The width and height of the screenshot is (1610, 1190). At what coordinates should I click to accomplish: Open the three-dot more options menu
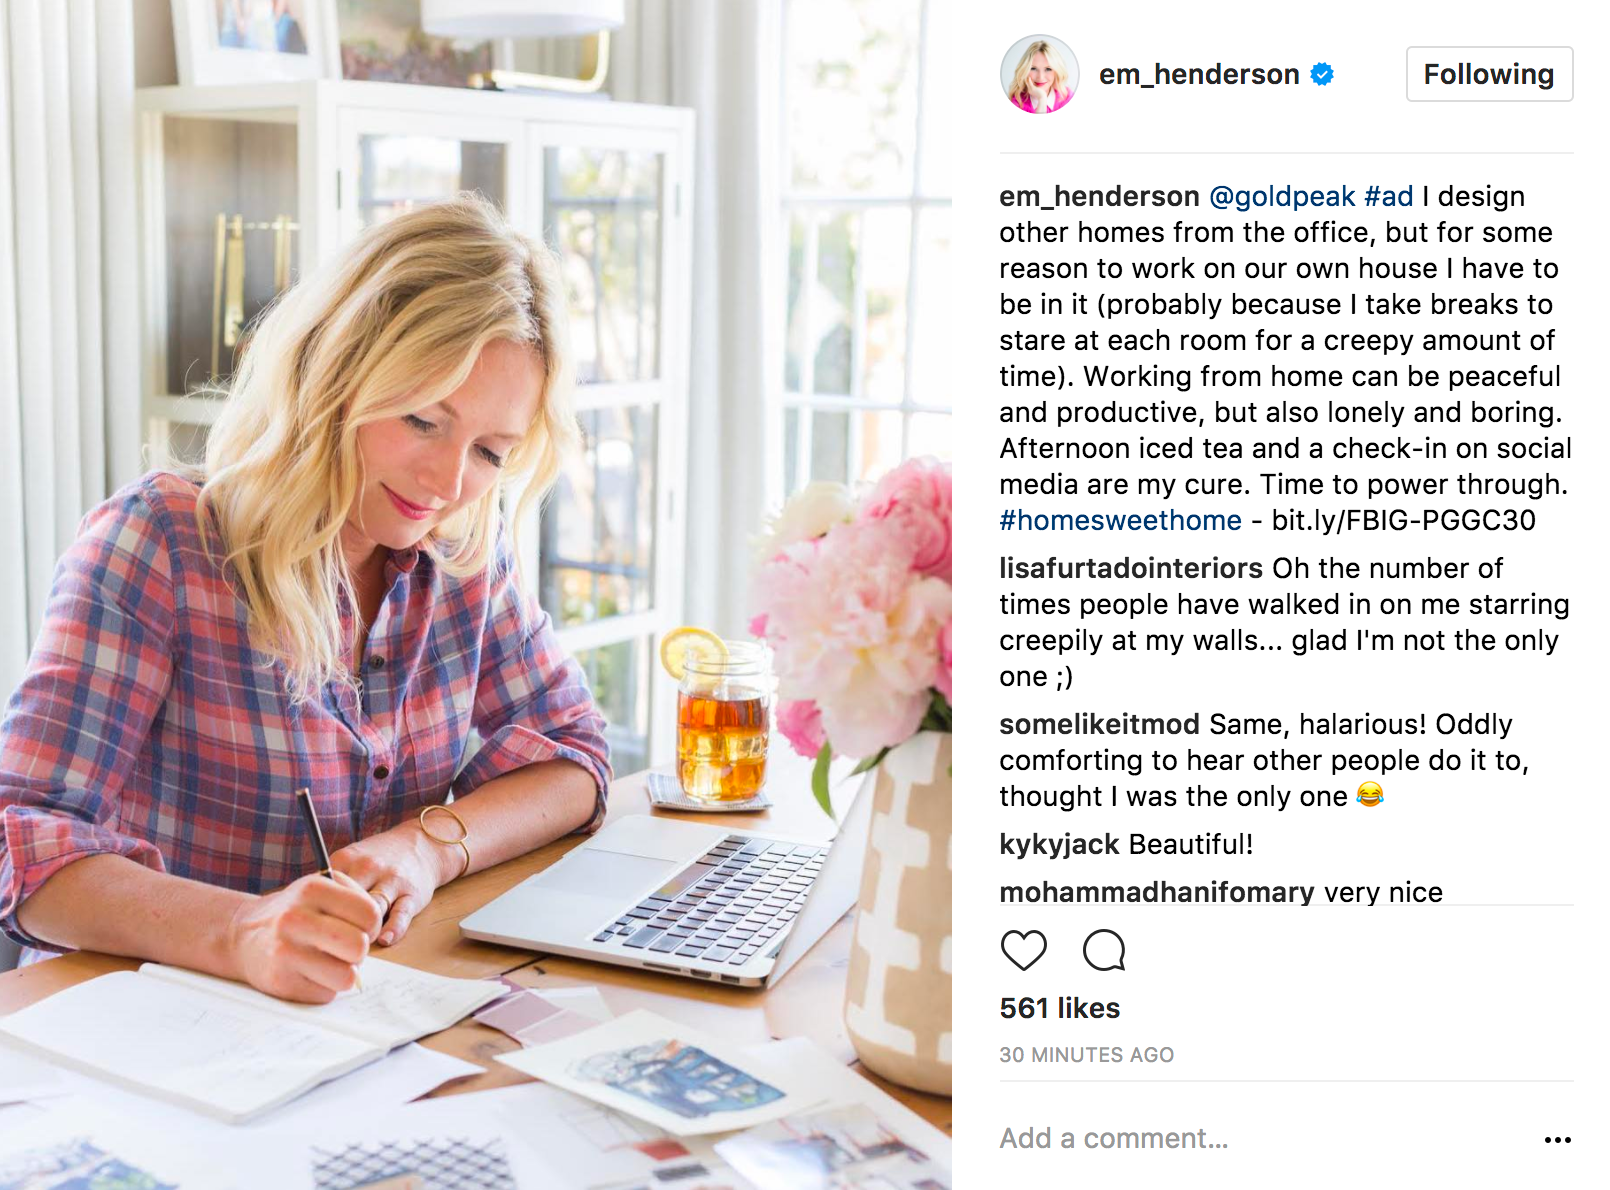pos(1557,1140)
